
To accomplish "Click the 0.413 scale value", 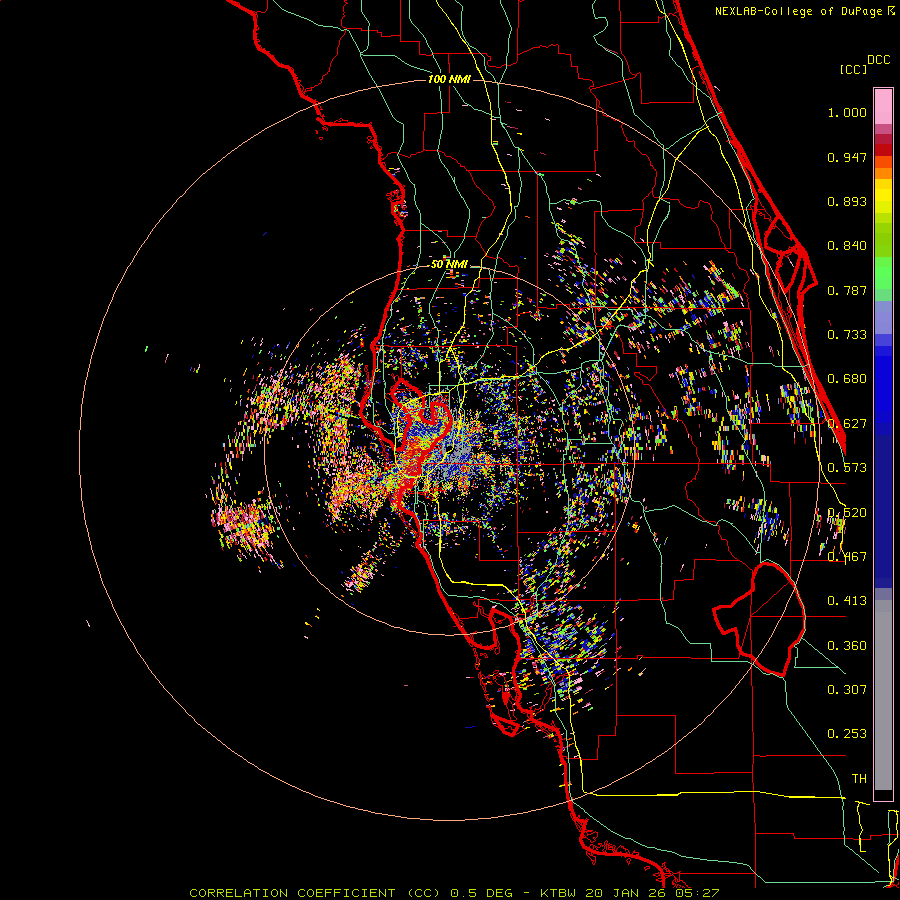I will pos(847,601).
